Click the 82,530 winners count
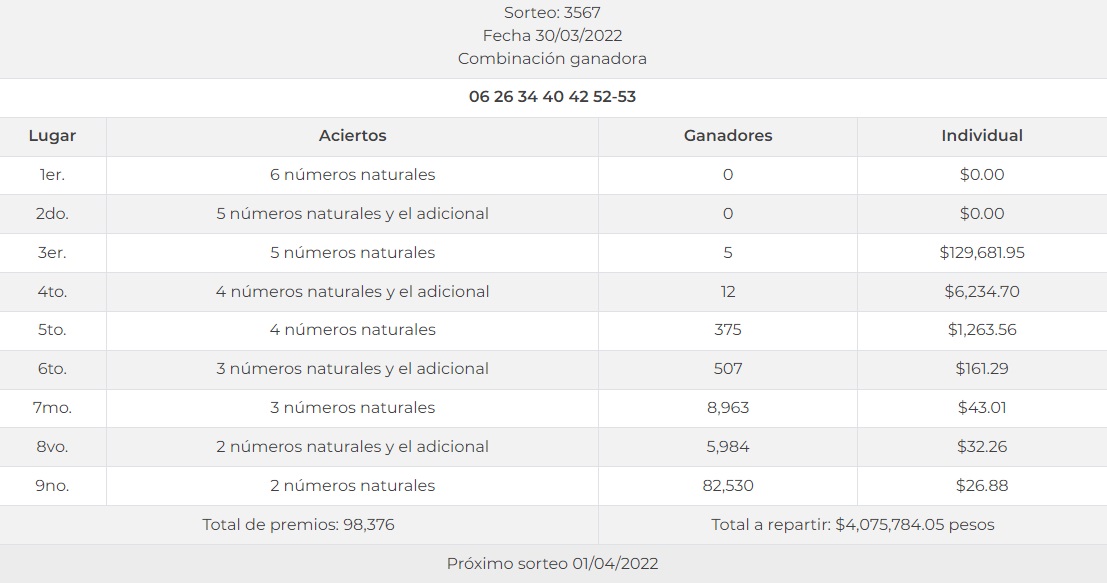1107x583 pixels. [x=727, y=486]
